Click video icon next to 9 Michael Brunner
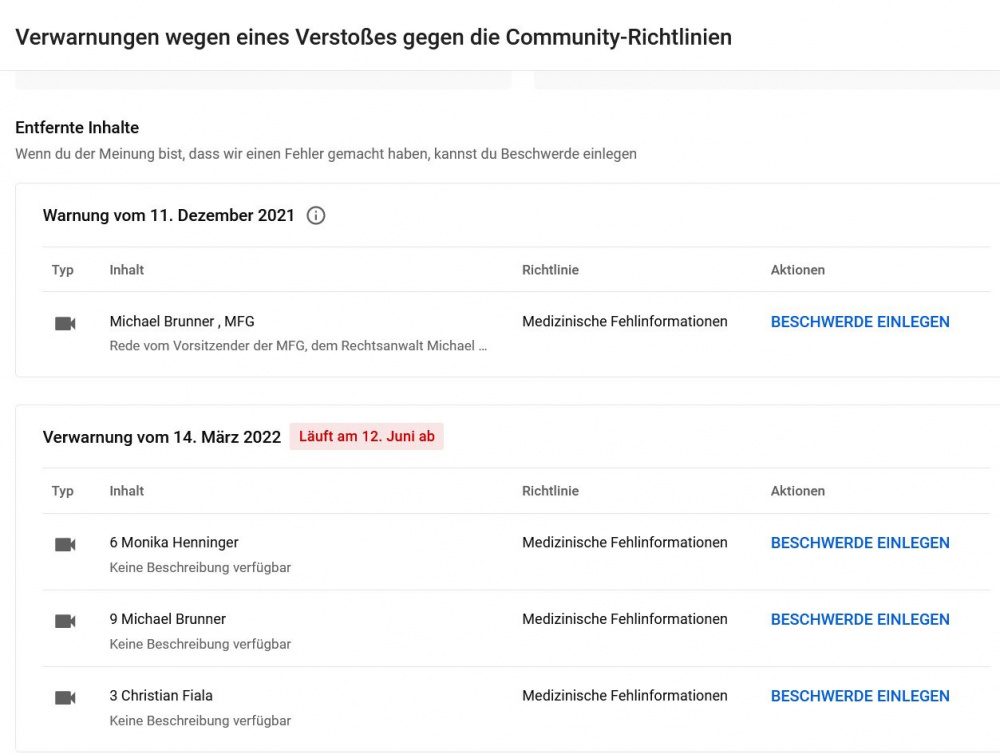The height and width of the screenshot is (754, 1000). point(65,621)
